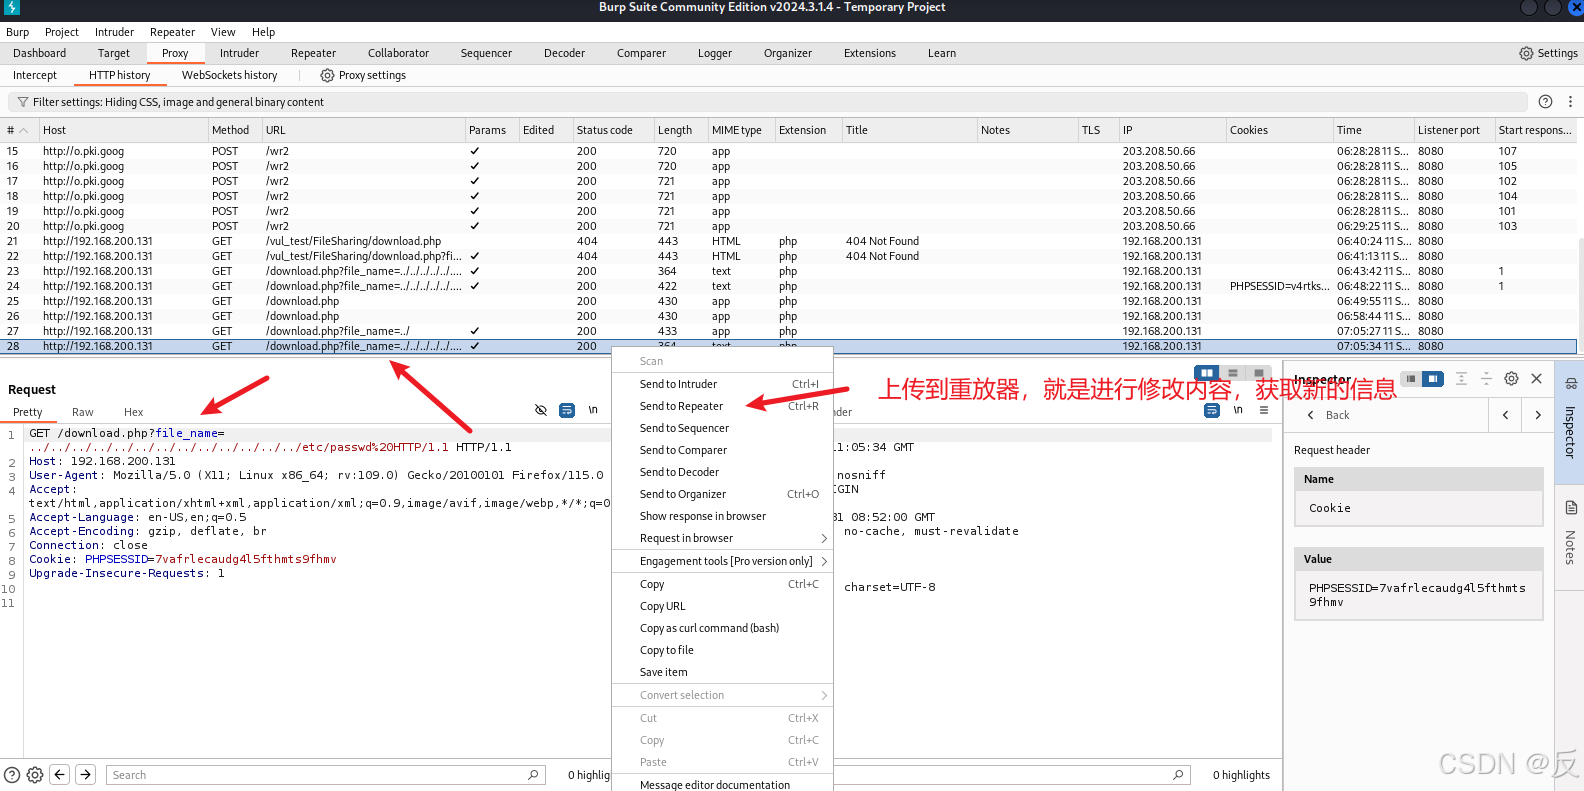Click magnifier icon in response search box
The width and height of the screenshot is (1584, 791).
click(x=1178, y=775)
